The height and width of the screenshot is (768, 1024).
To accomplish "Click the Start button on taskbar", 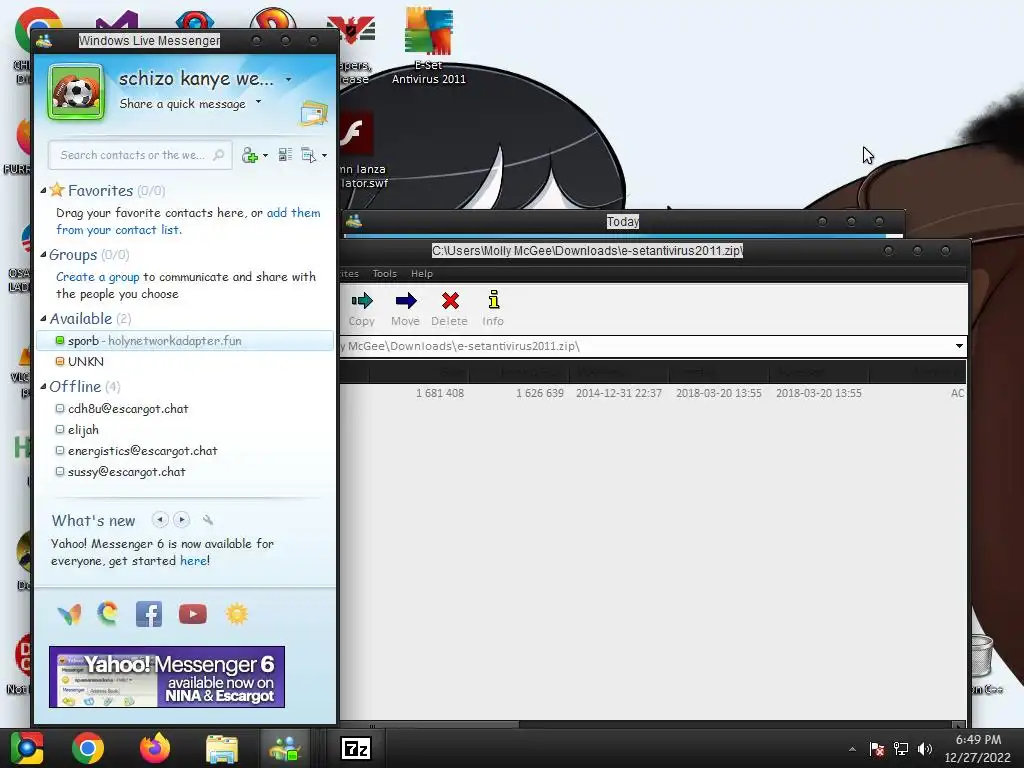I will (x=27, y=748).
